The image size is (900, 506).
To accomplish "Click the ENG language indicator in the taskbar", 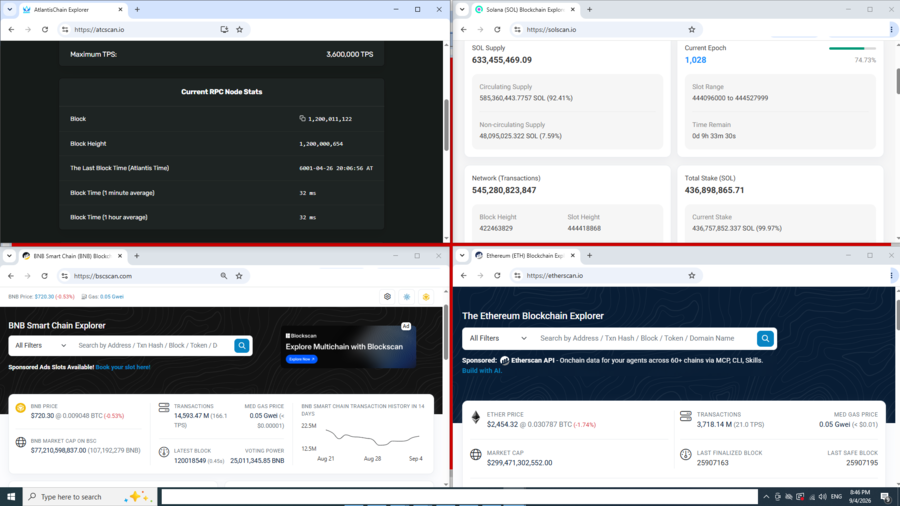I will click(x=836, y=497).
